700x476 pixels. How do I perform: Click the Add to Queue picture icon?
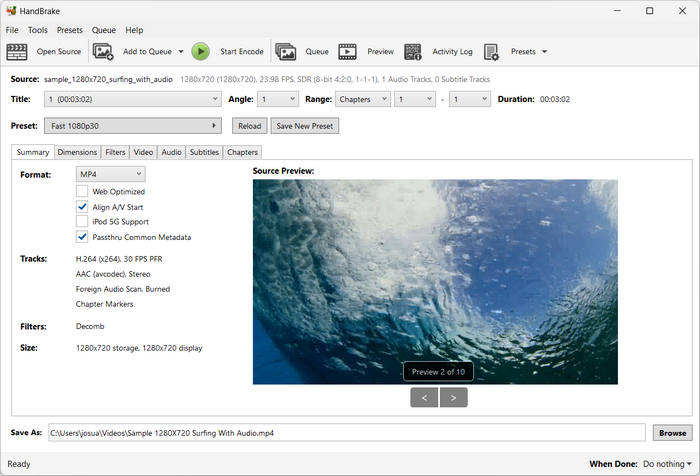point(103,52)
